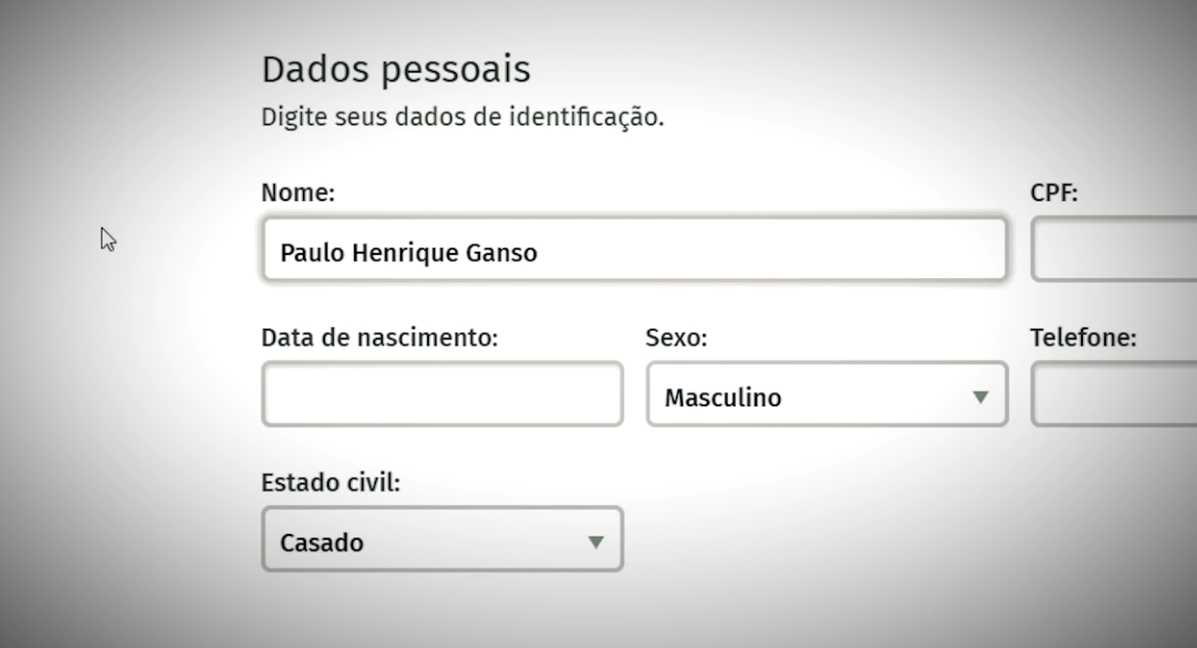Click the 'Telefone:' label text
The height and width of the screenshot is (648, 1197).
coord(1082,337)
